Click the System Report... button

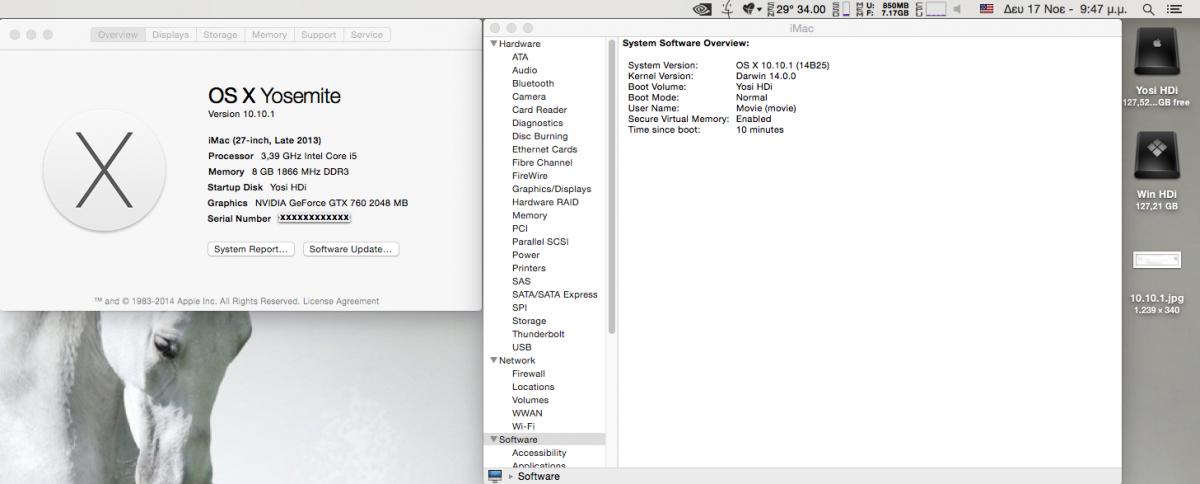click(x=251, y=249)
